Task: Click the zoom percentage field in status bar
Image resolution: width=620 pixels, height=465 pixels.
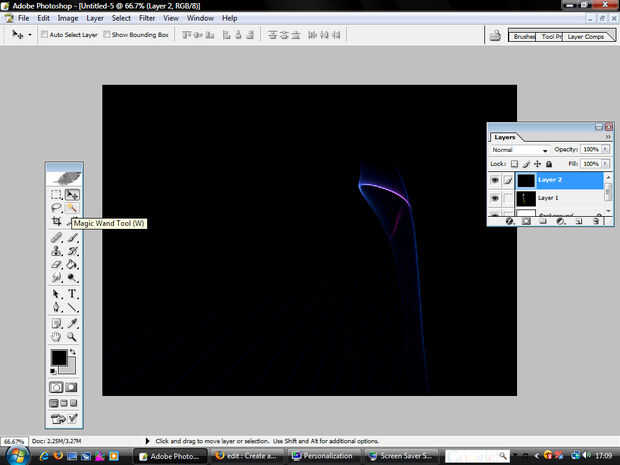Action: (14, 441)
